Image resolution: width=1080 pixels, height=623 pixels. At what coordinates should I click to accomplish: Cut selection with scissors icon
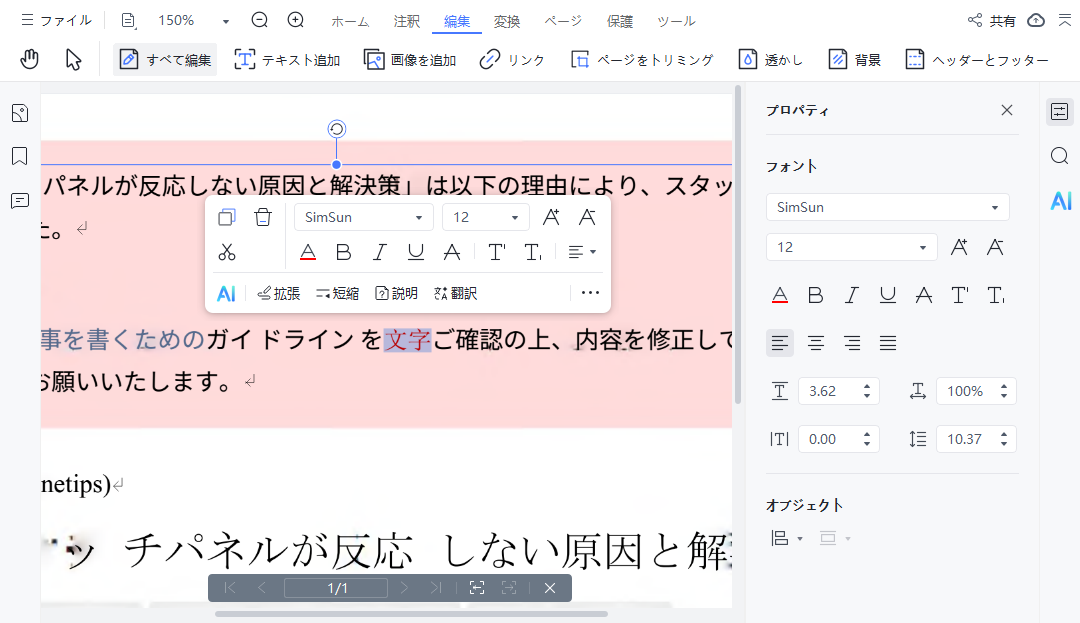pyautogui.click(x=227, y=253)
